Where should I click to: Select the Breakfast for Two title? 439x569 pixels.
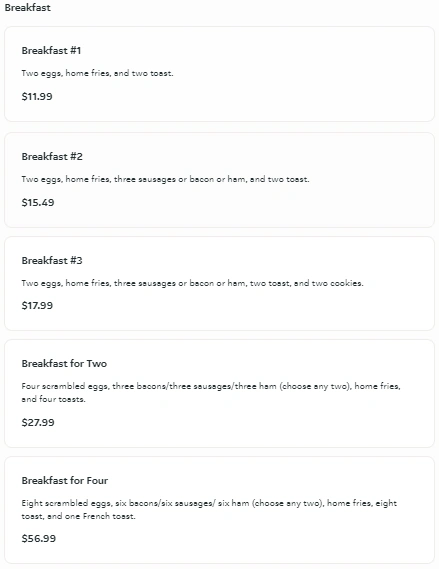[64, 364]
